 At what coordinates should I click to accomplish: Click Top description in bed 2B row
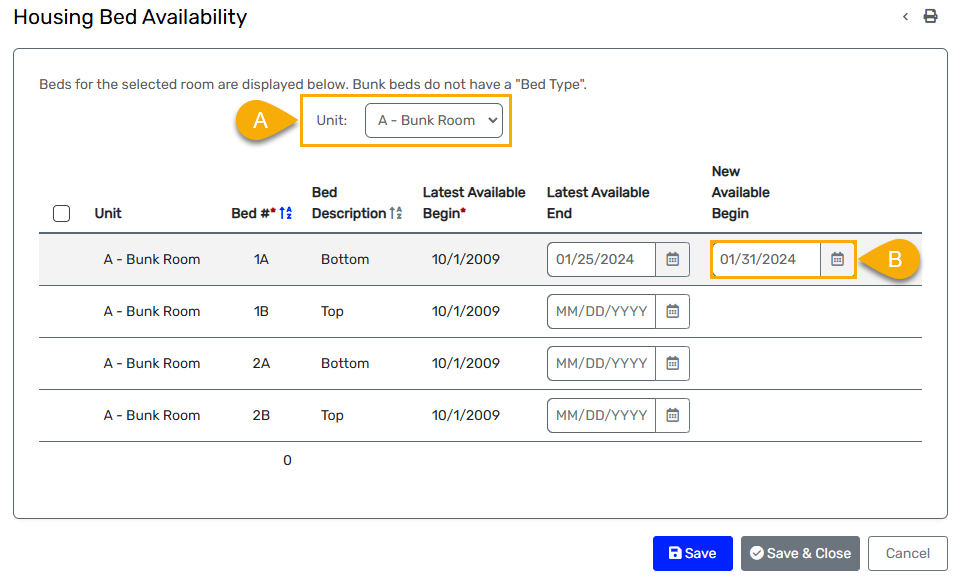[332, 415]
